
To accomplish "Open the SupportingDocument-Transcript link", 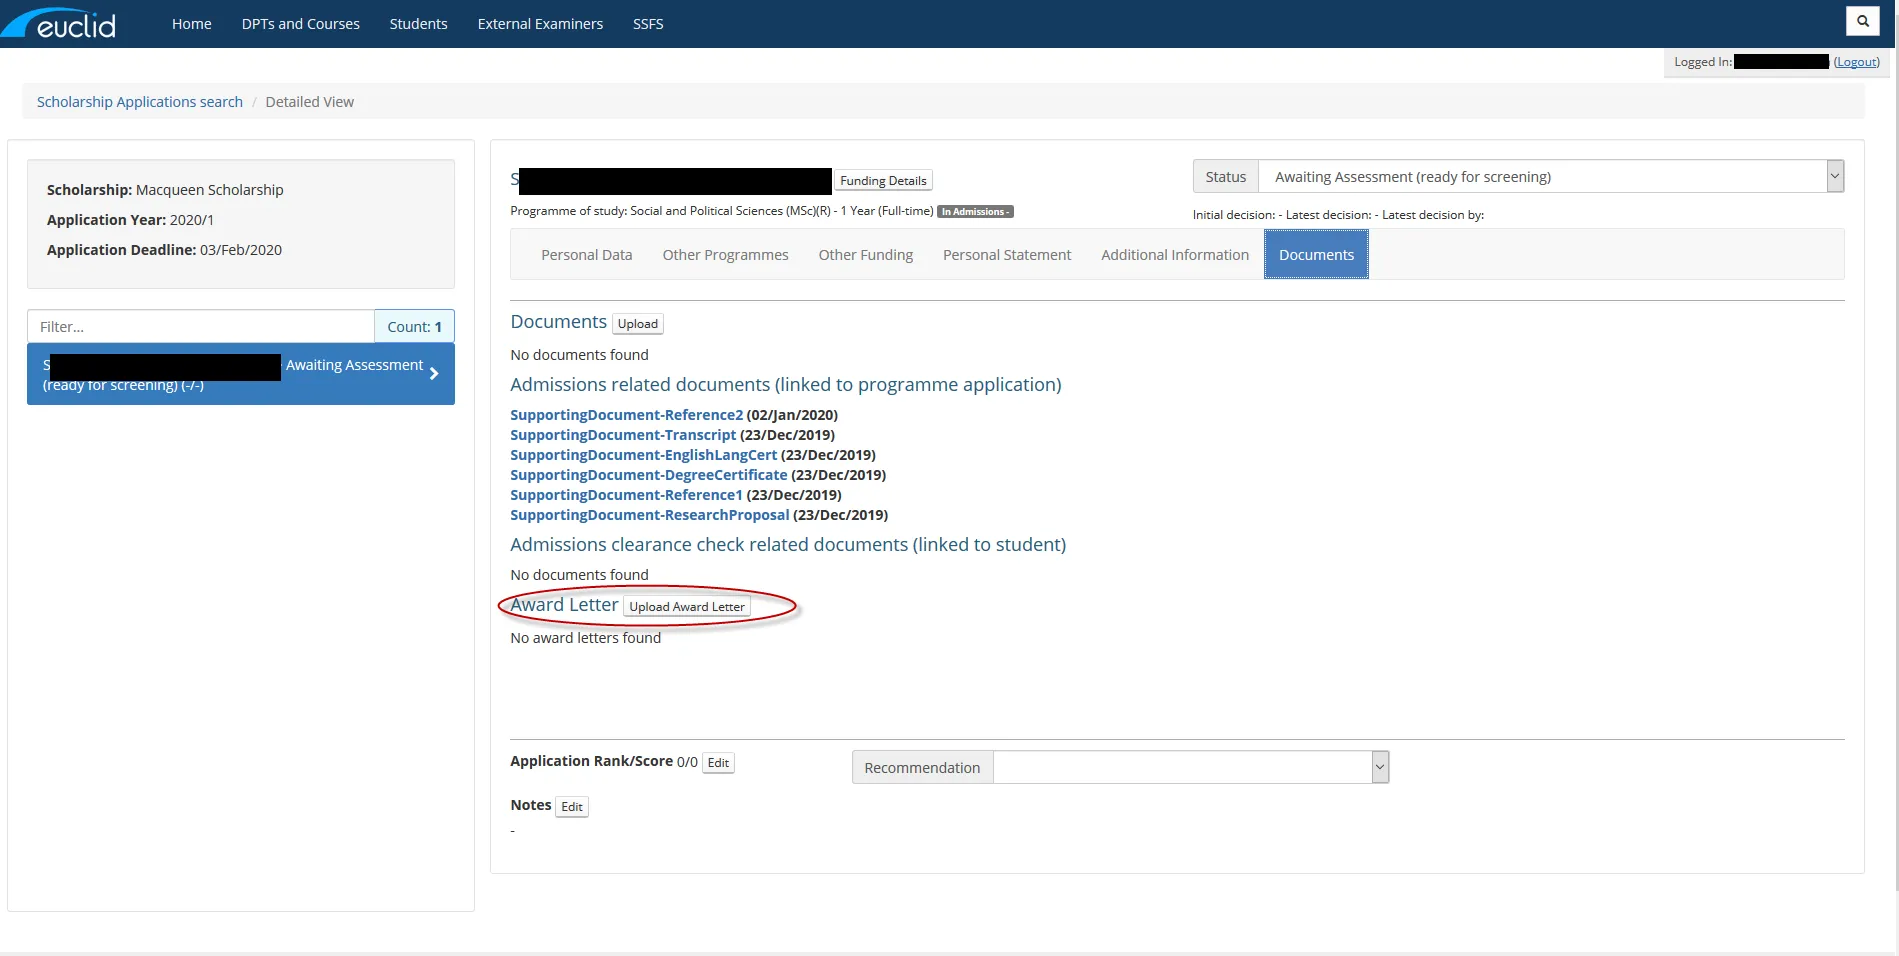I will tap(622, 434).
